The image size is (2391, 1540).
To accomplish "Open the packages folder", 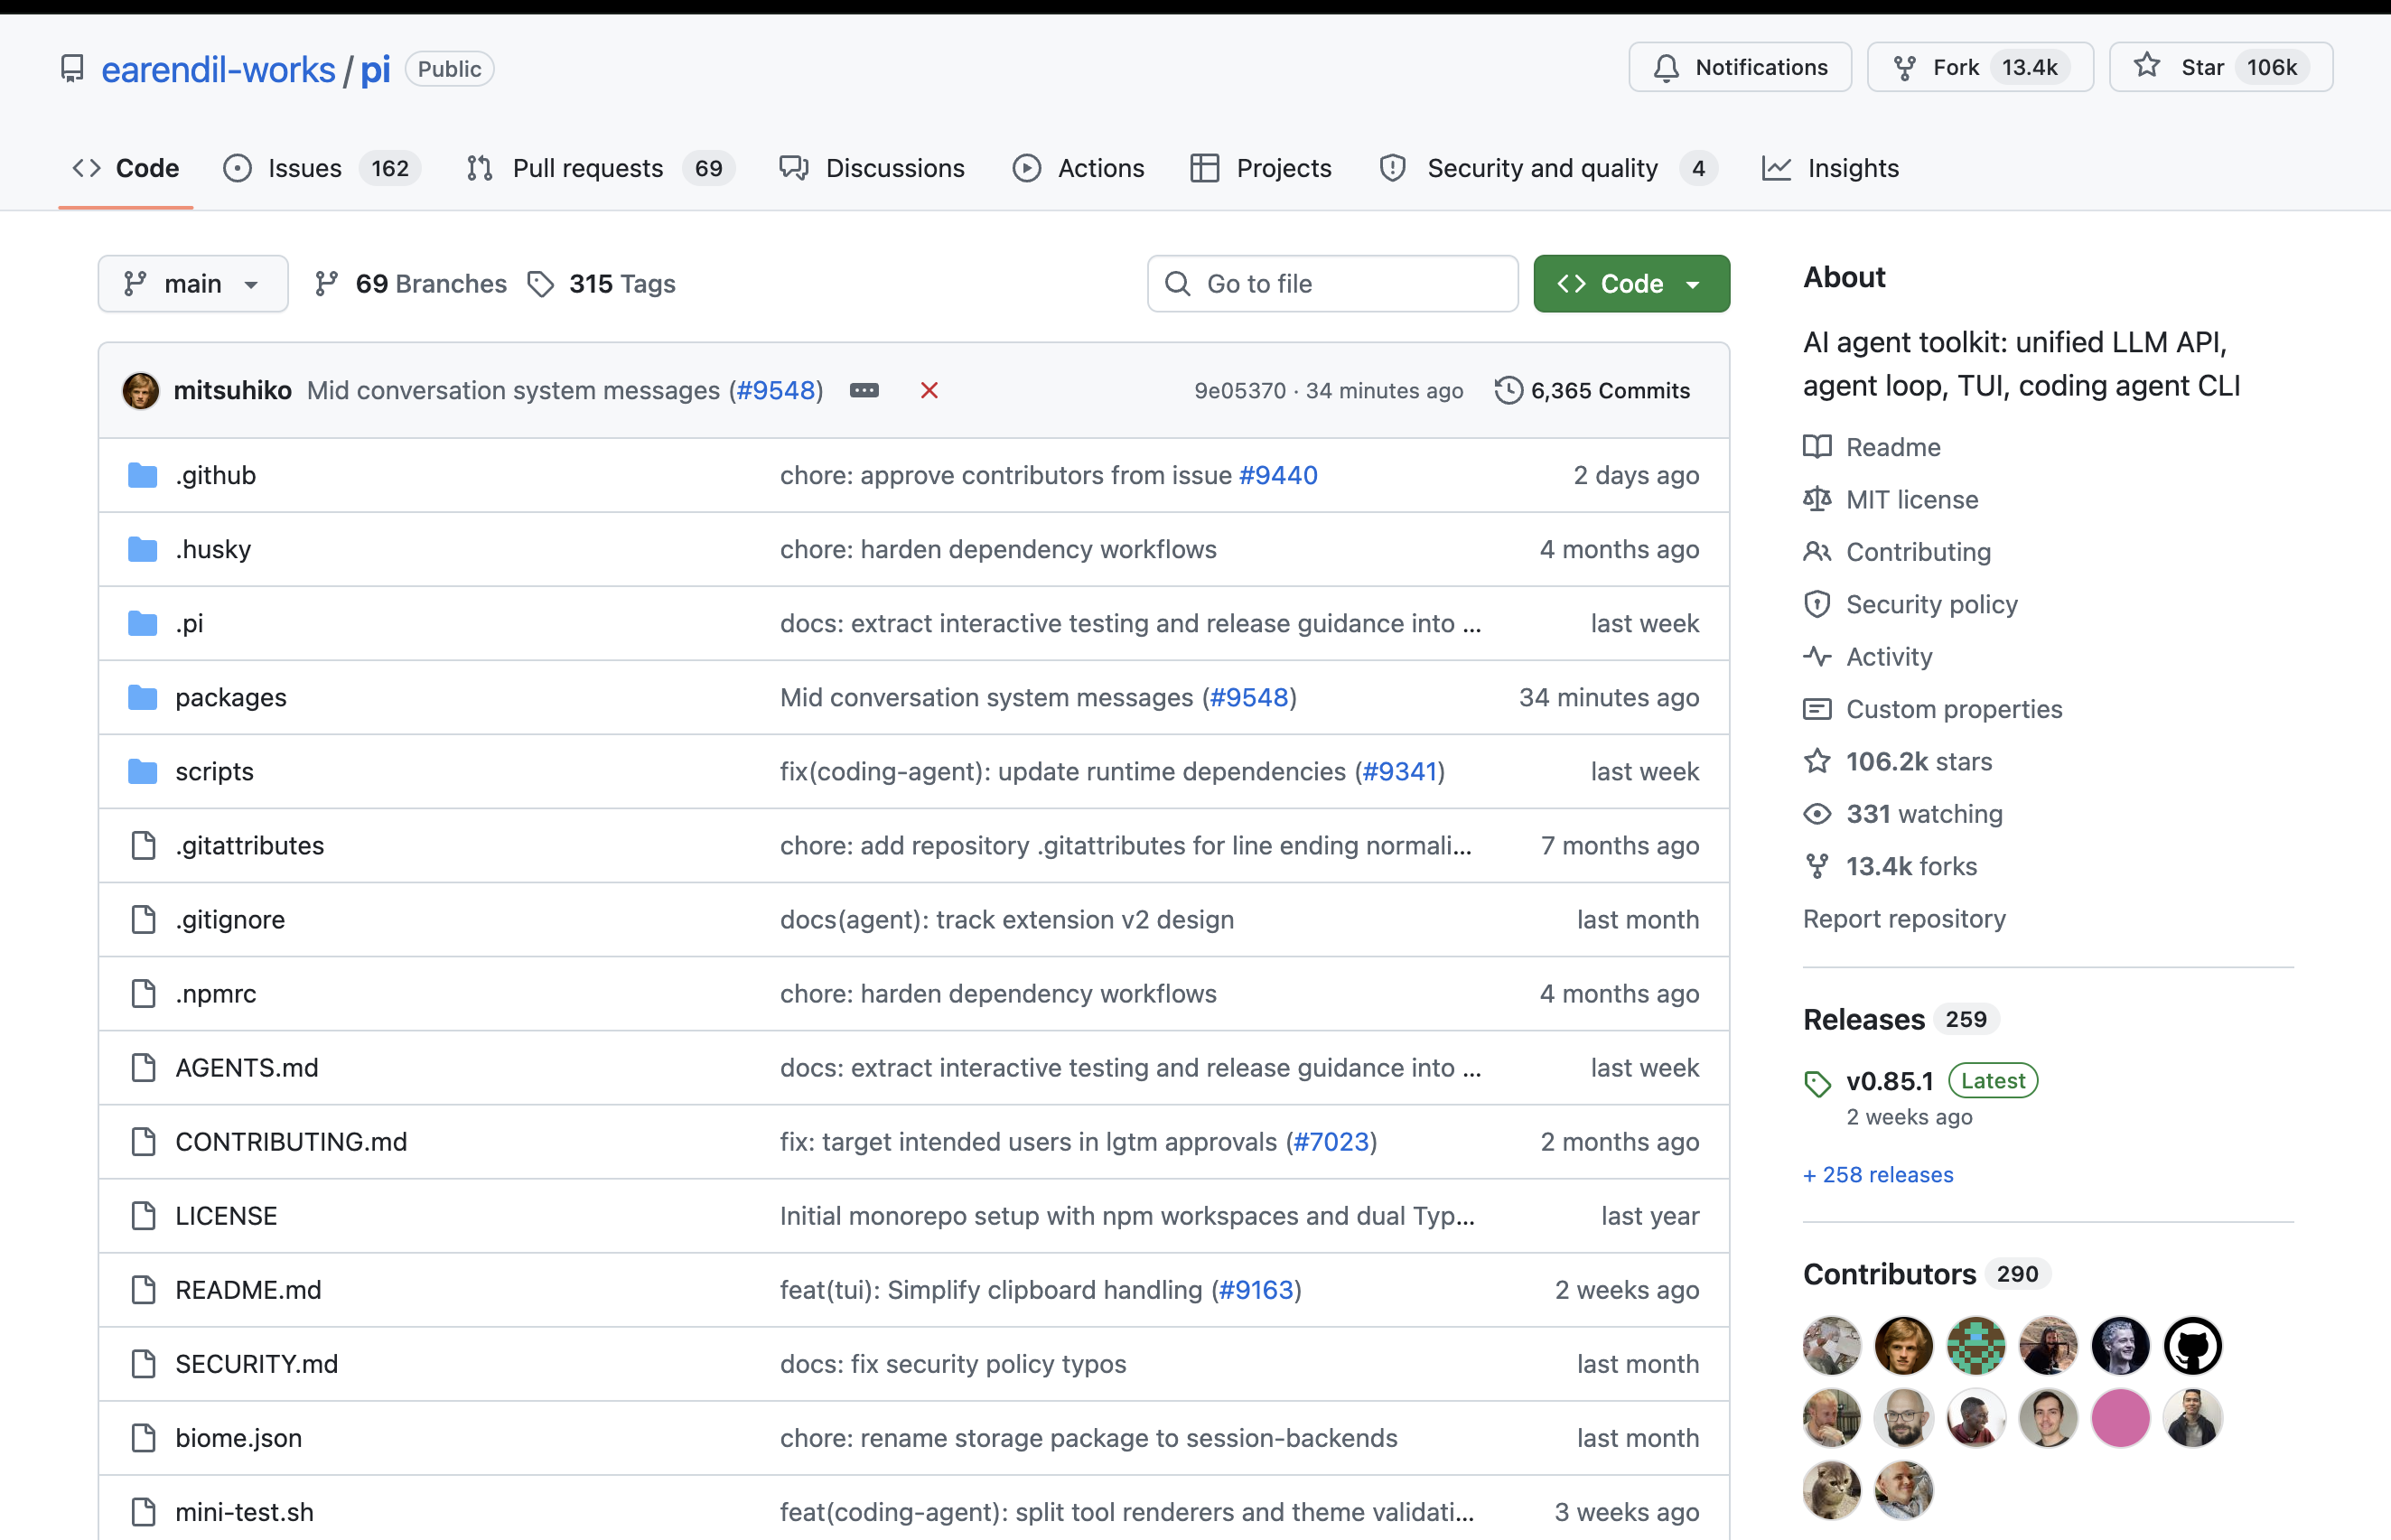I will click(231, 697).
